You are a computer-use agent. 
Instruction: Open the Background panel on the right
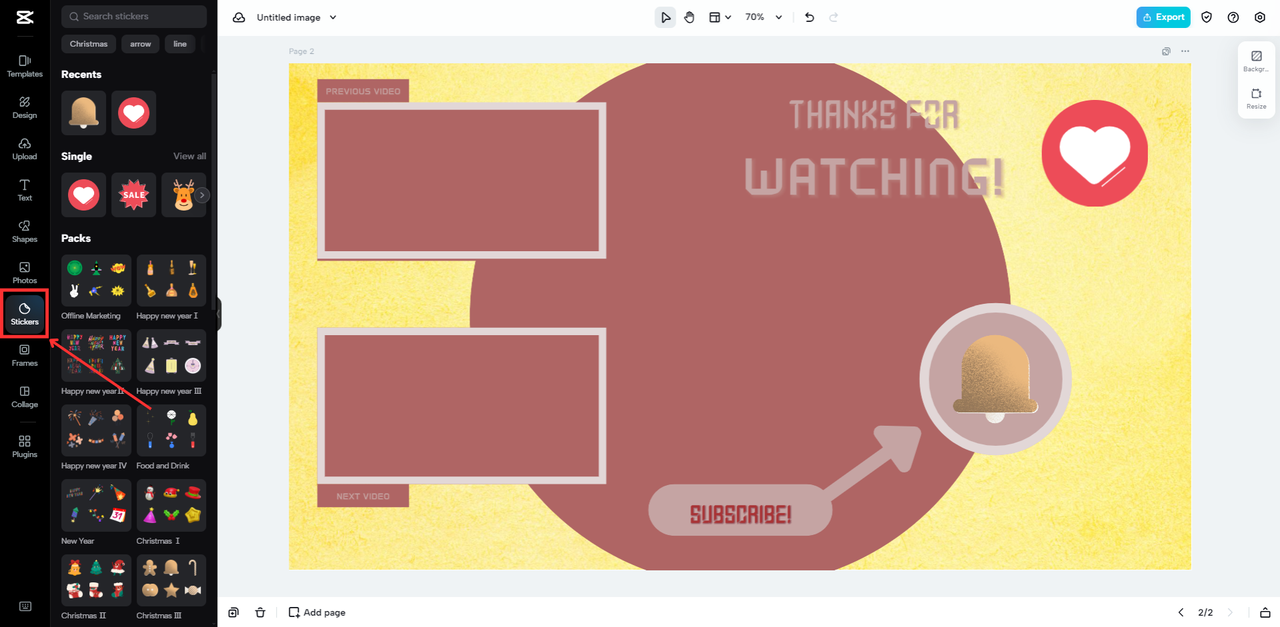pyautogui.click(x=1256, y=61)
